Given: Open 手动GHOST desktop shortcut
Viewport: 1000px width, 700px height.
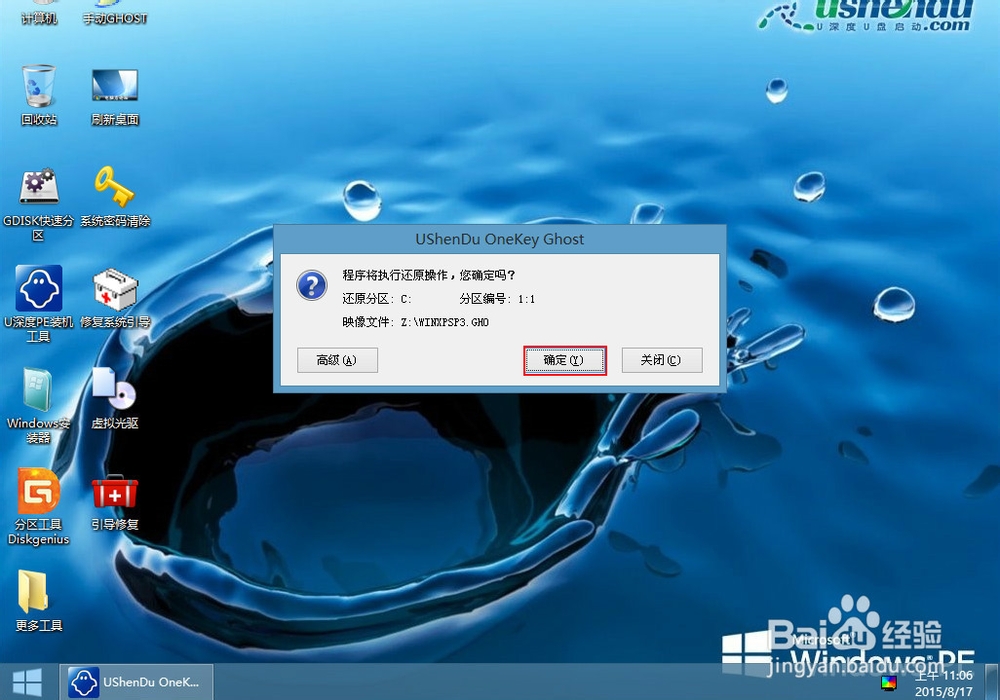Looking at the screenshot, I should [x=115, y=13].
